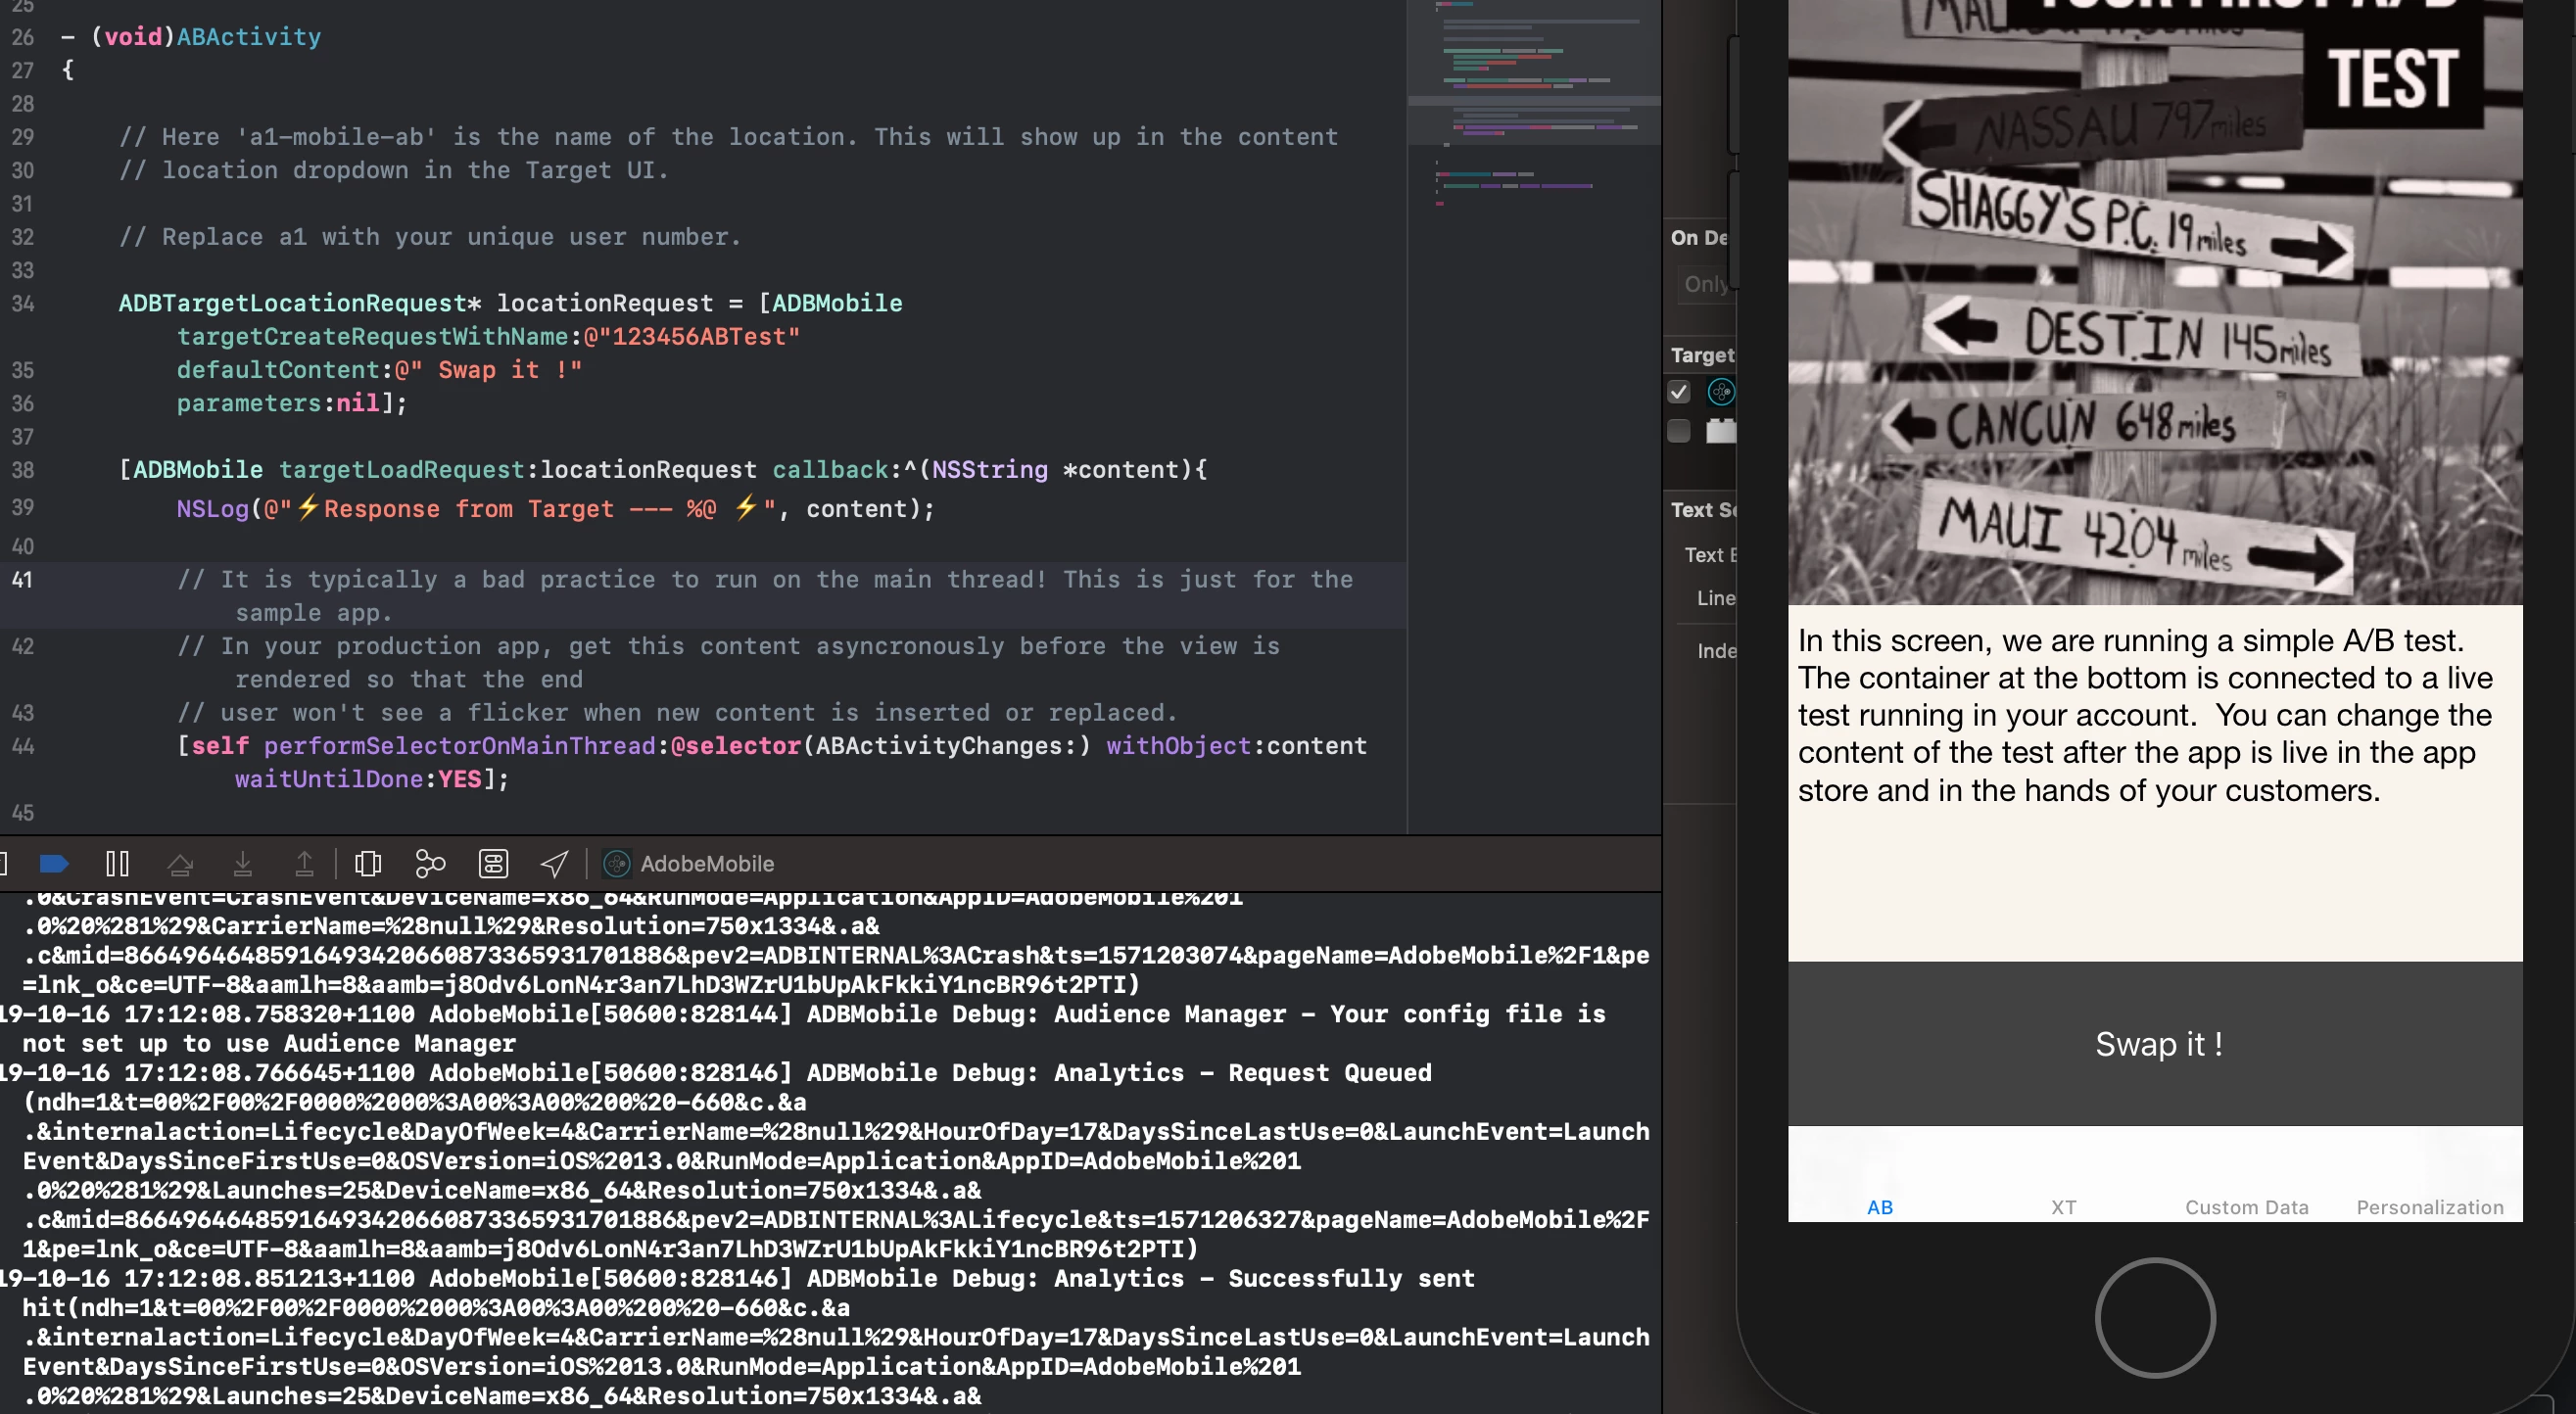Viewport: 2576px width, 1414px height.
Task: Uncheck the first Target Membership checkbox
Action: coord(1679,392)
